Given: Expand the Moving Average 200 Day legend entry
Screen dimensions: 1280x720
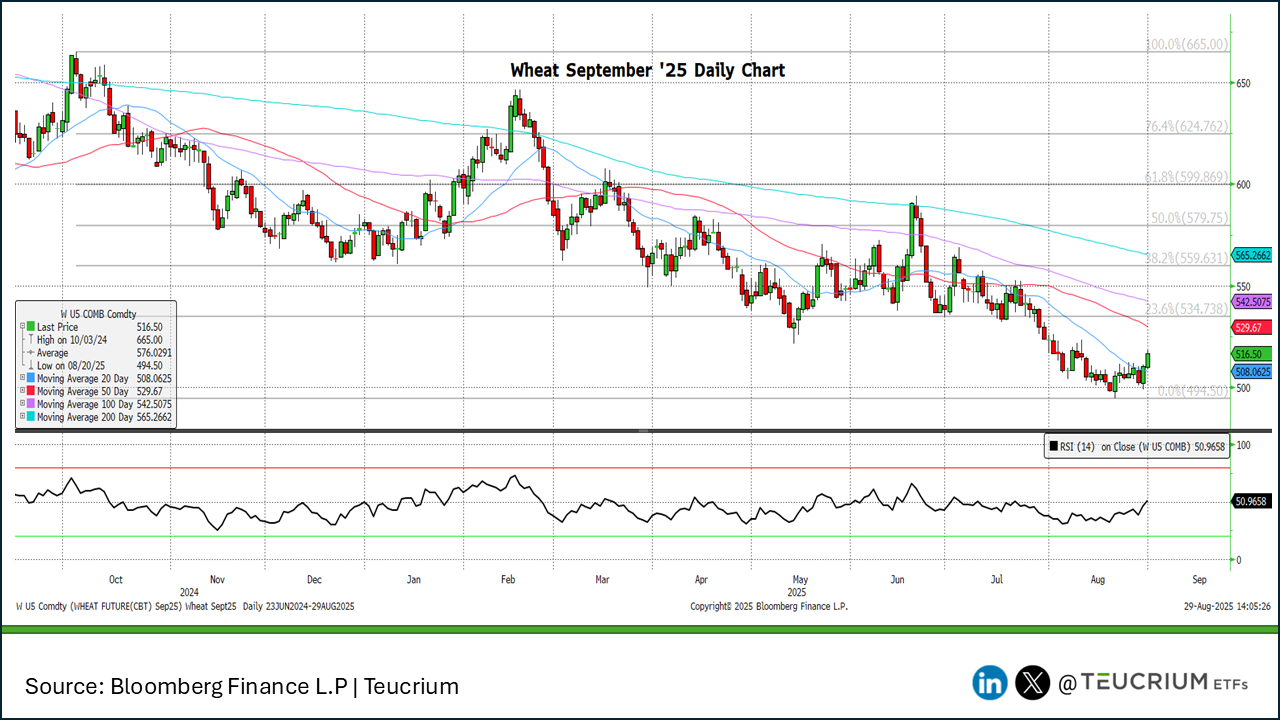Looking at the screenshot, I should (x=22, y=417).
